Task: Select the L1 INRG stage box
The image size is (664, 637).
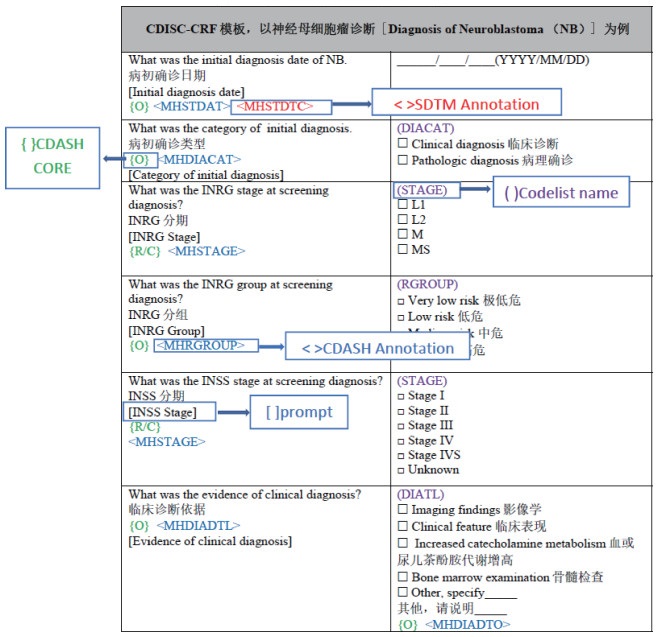Action: [403, 205]
